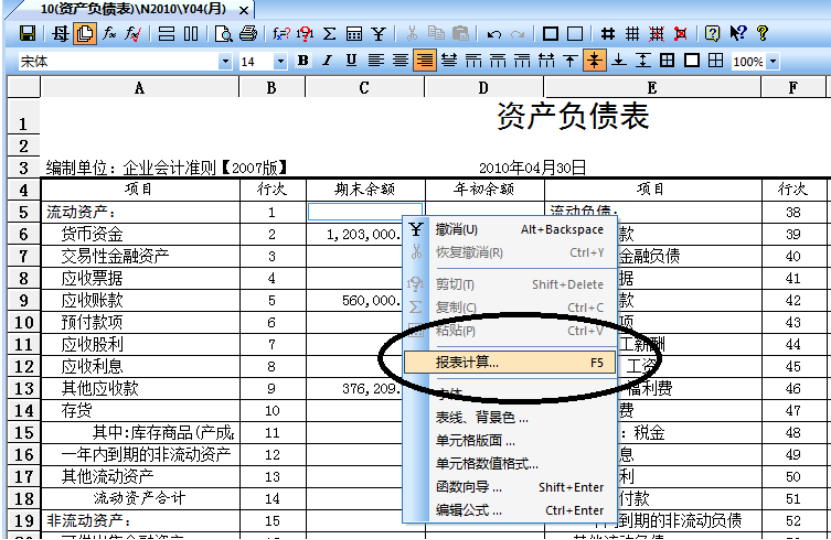831x540 pixels.
Task: Expand the font size dropdown showing 14
Action: pos(280,61)
